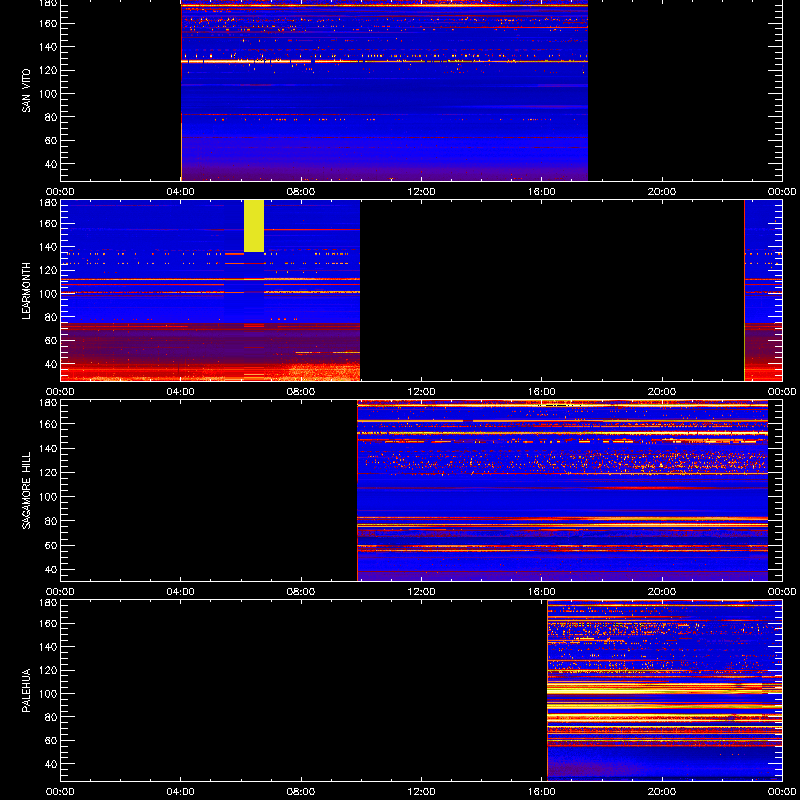Screen dimensions: 800x800
Task: Click the 16:00 time label below Sagamore Hill
Action: (x=542, y=592)
